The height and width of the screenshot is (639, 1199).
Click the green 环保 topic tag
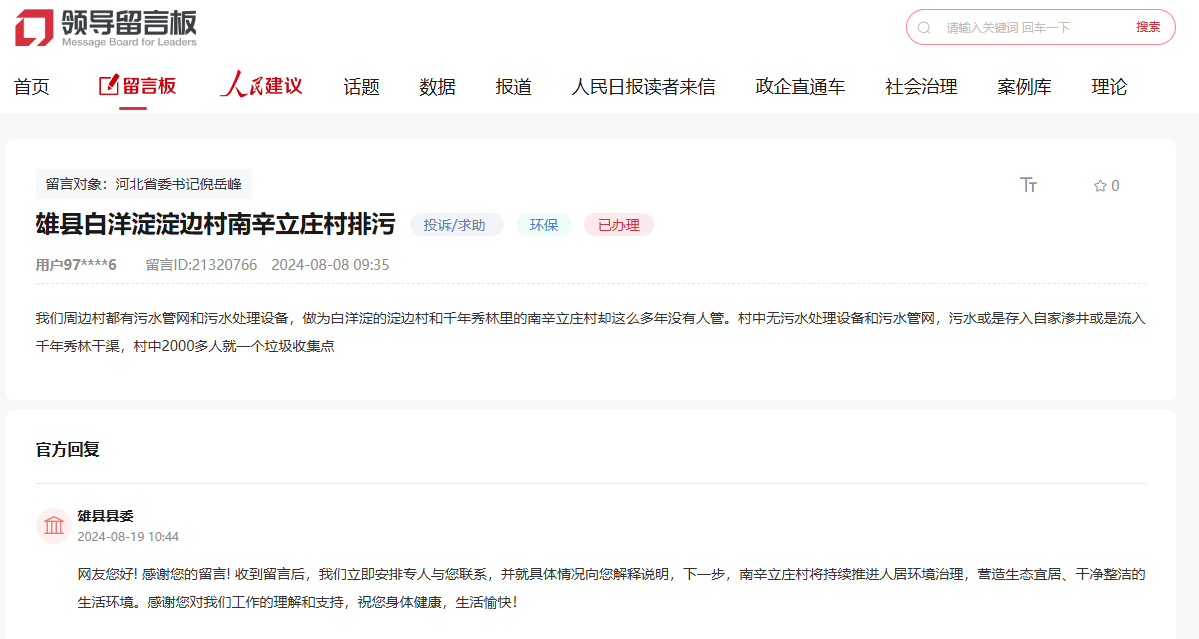click(x=544, y=225)
